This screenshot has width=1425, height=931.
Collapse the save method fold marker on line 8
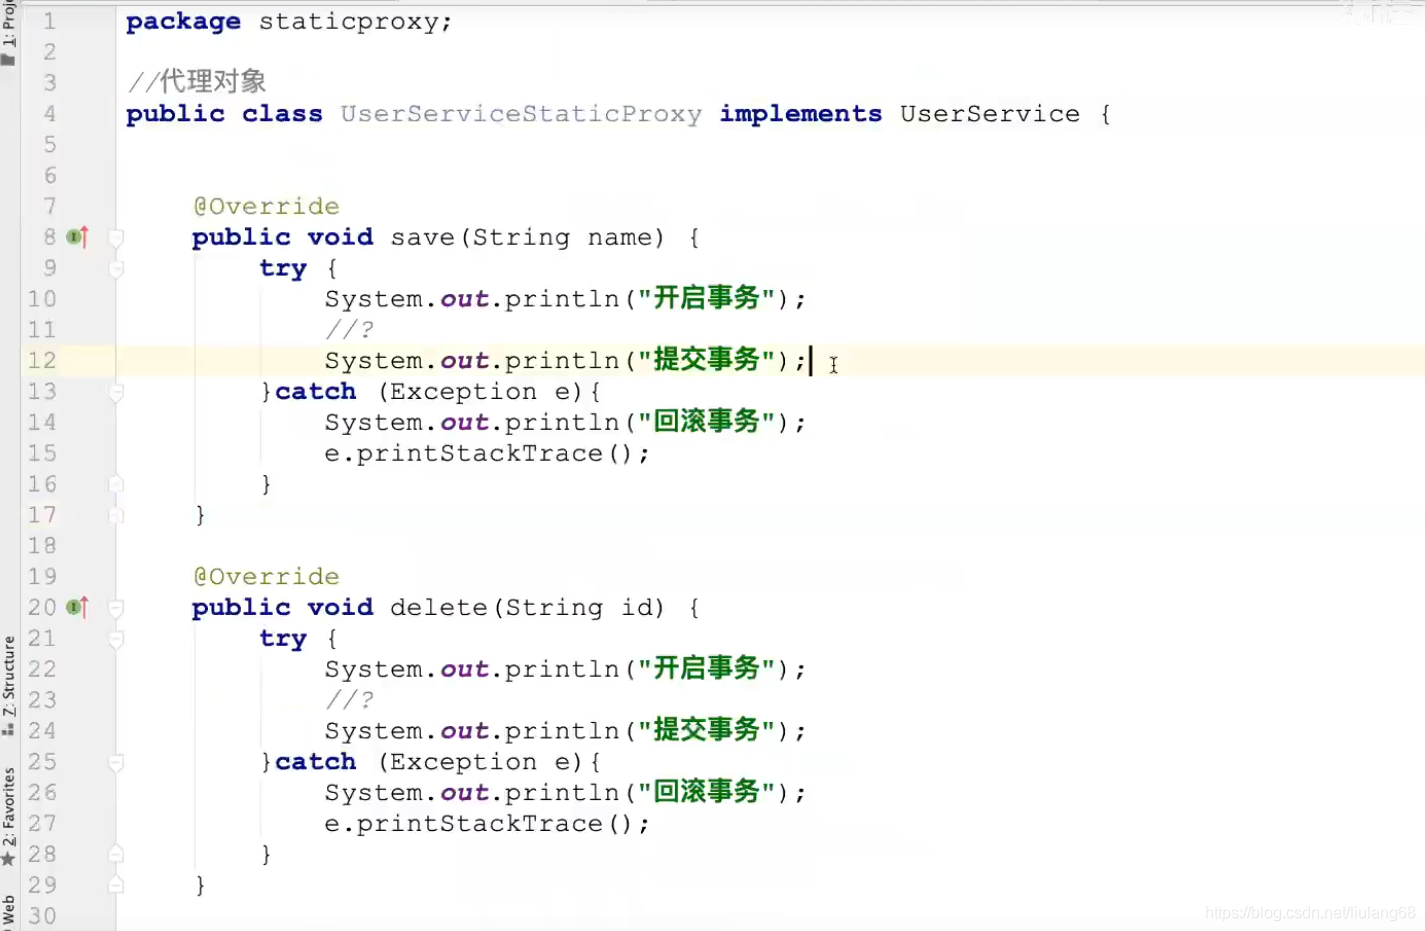coord(116,238)
